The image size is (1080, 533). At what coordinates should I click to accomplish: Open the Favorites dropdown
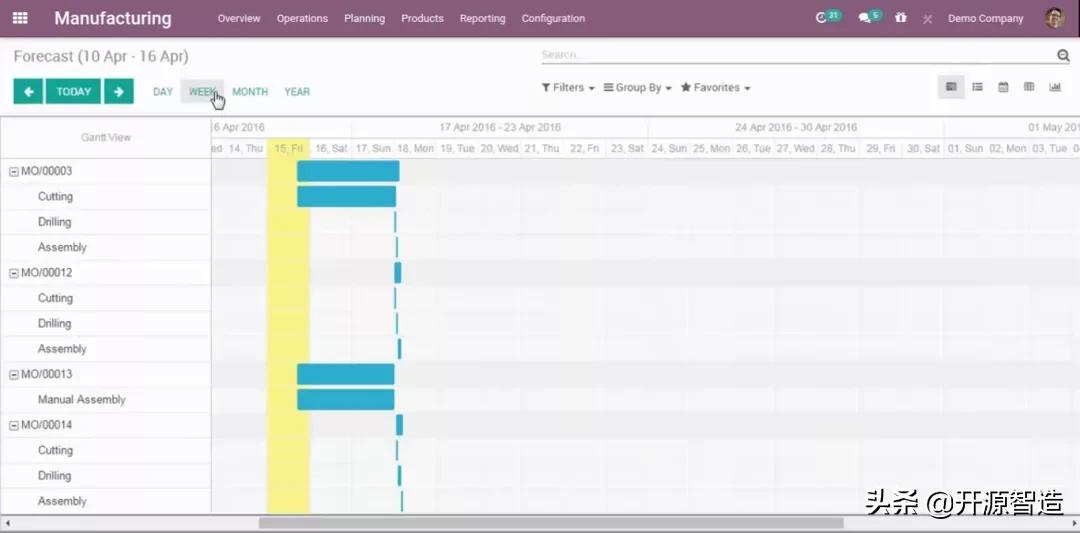click(715, 87)
